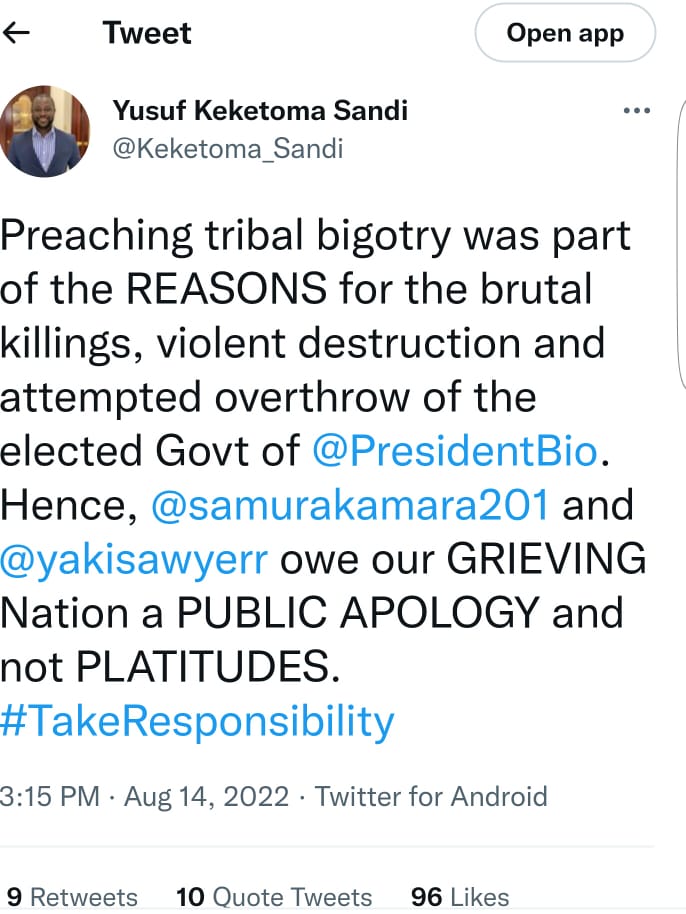Open the @Keketoma_Sandi handle
The height and width of the screenshot is (914, 686).
coord(228,149)
